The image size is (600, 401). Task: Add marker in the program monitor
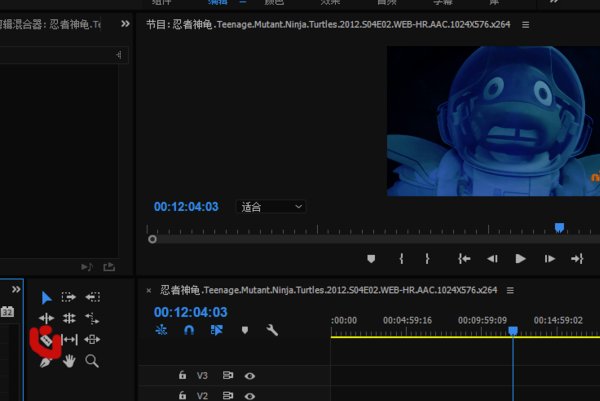click(371, 259)
